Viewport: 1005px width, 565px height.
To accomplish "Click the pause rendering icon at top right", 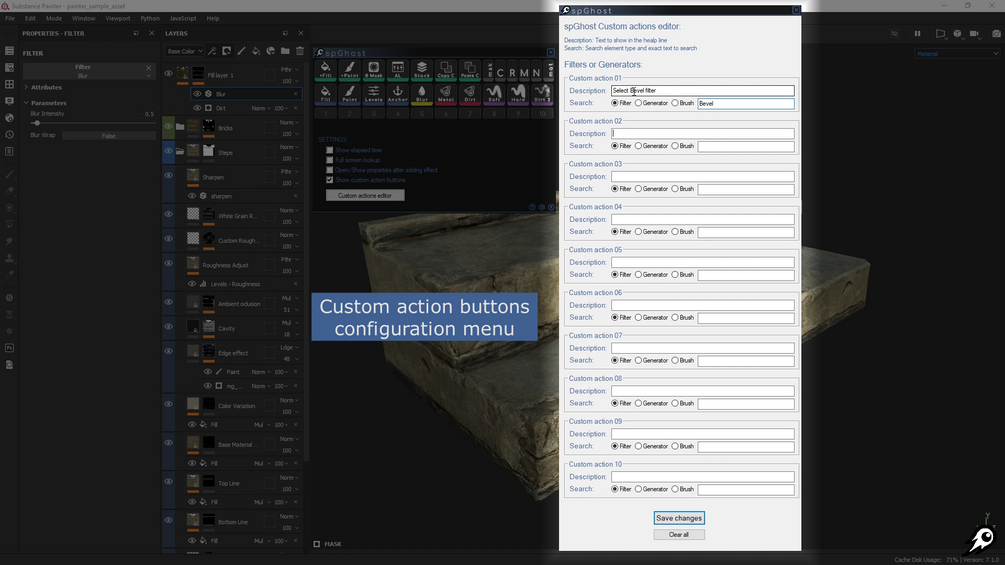I will (x=917, y=33).
